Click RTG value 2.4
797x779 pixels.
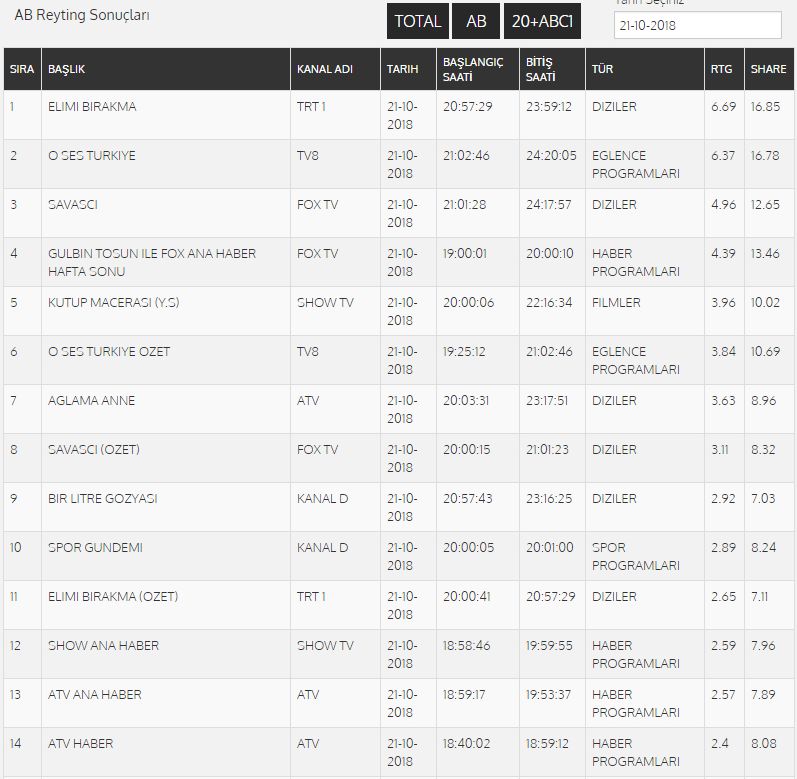(x=720, y=743)
